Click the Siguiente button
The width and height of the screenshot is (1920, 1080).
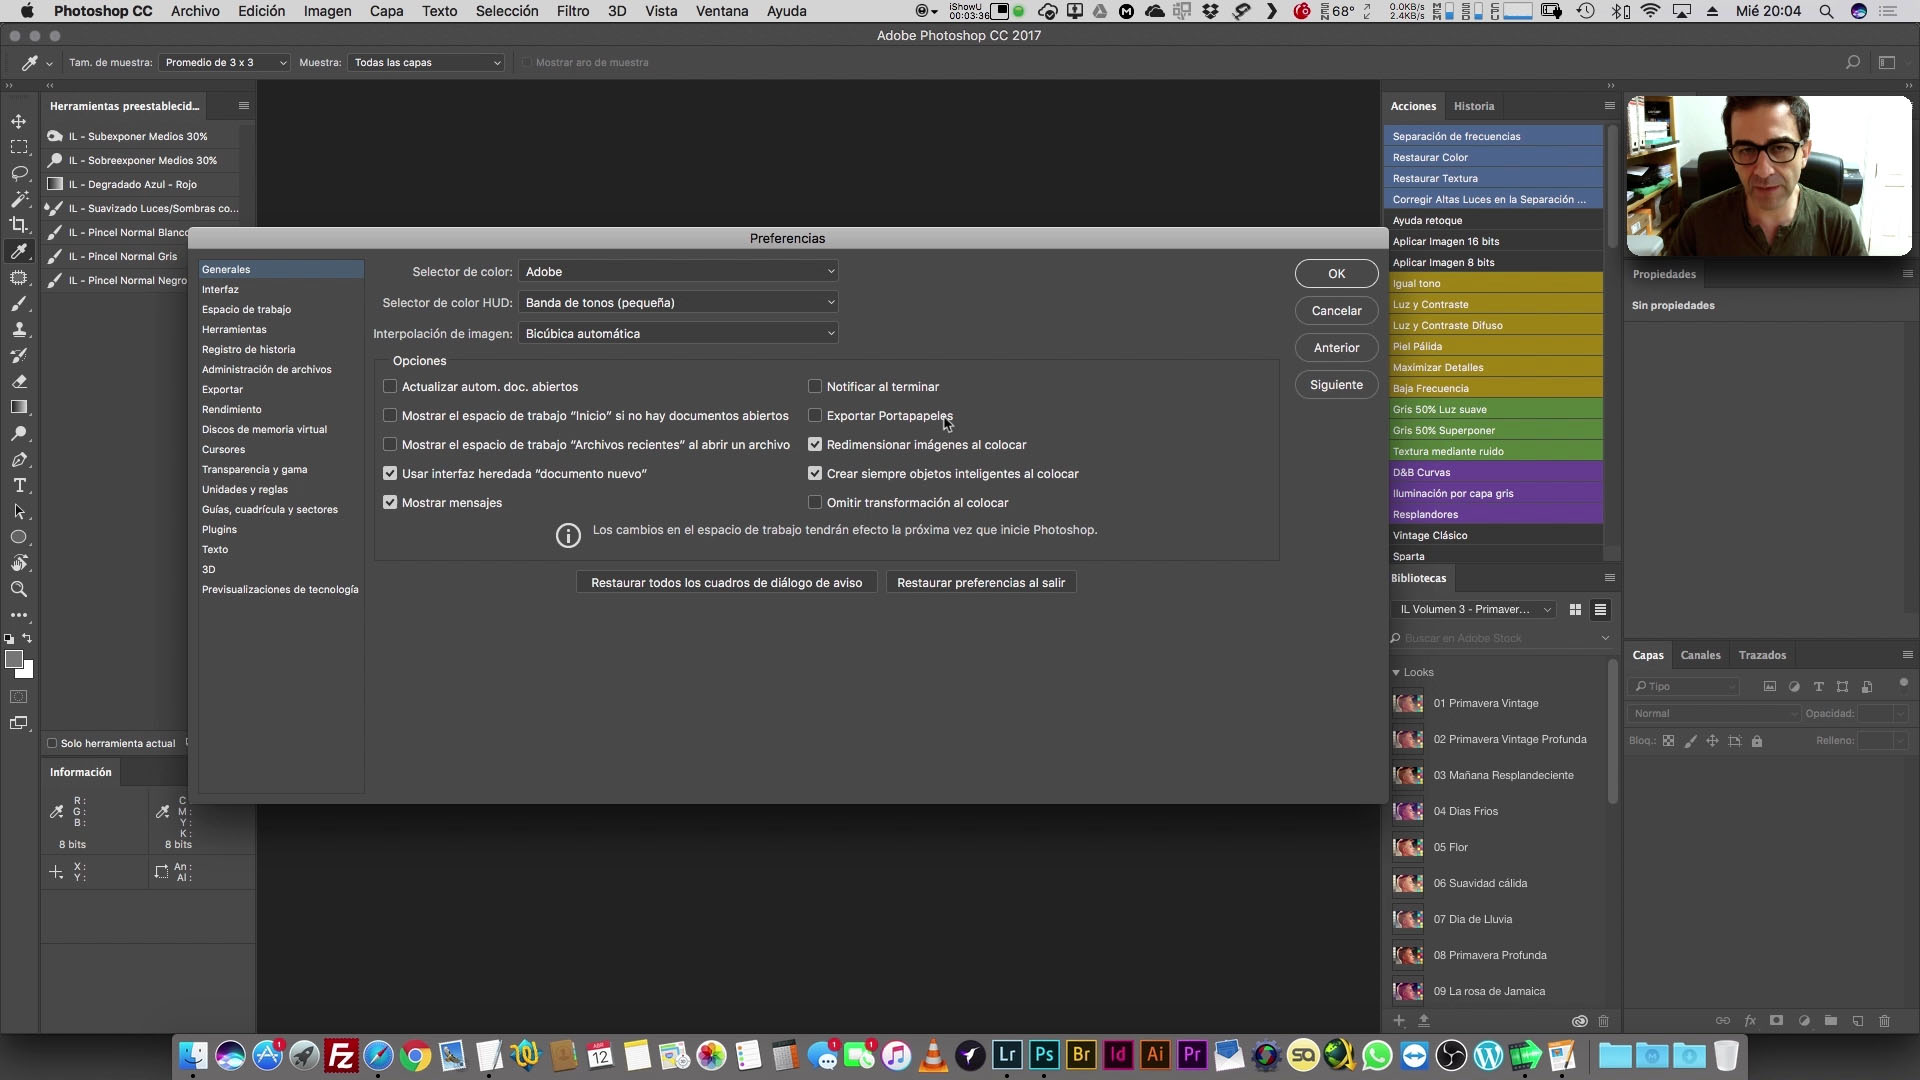pos(1336,385)
